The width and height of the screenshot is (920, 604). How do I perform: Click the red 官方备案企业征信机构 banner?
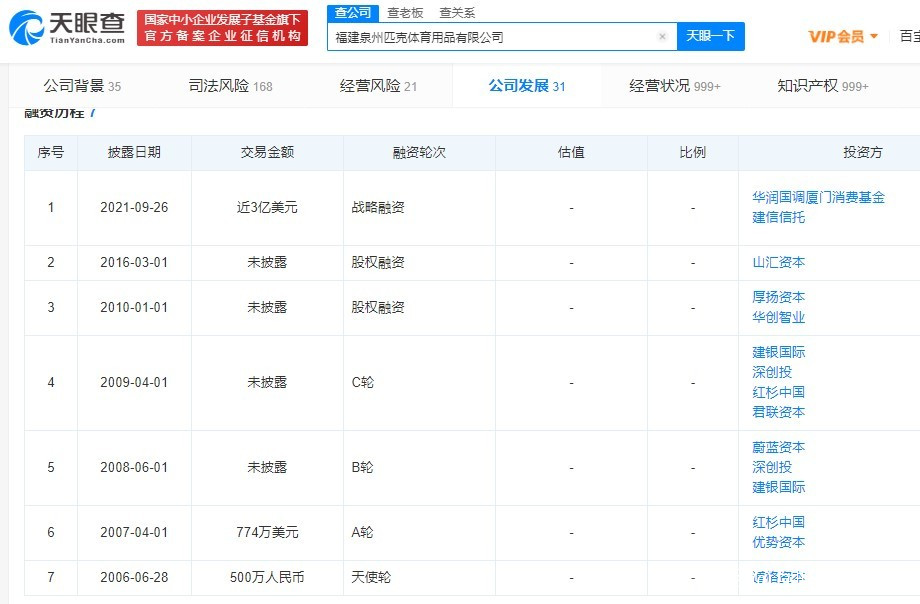pos(222,28)
